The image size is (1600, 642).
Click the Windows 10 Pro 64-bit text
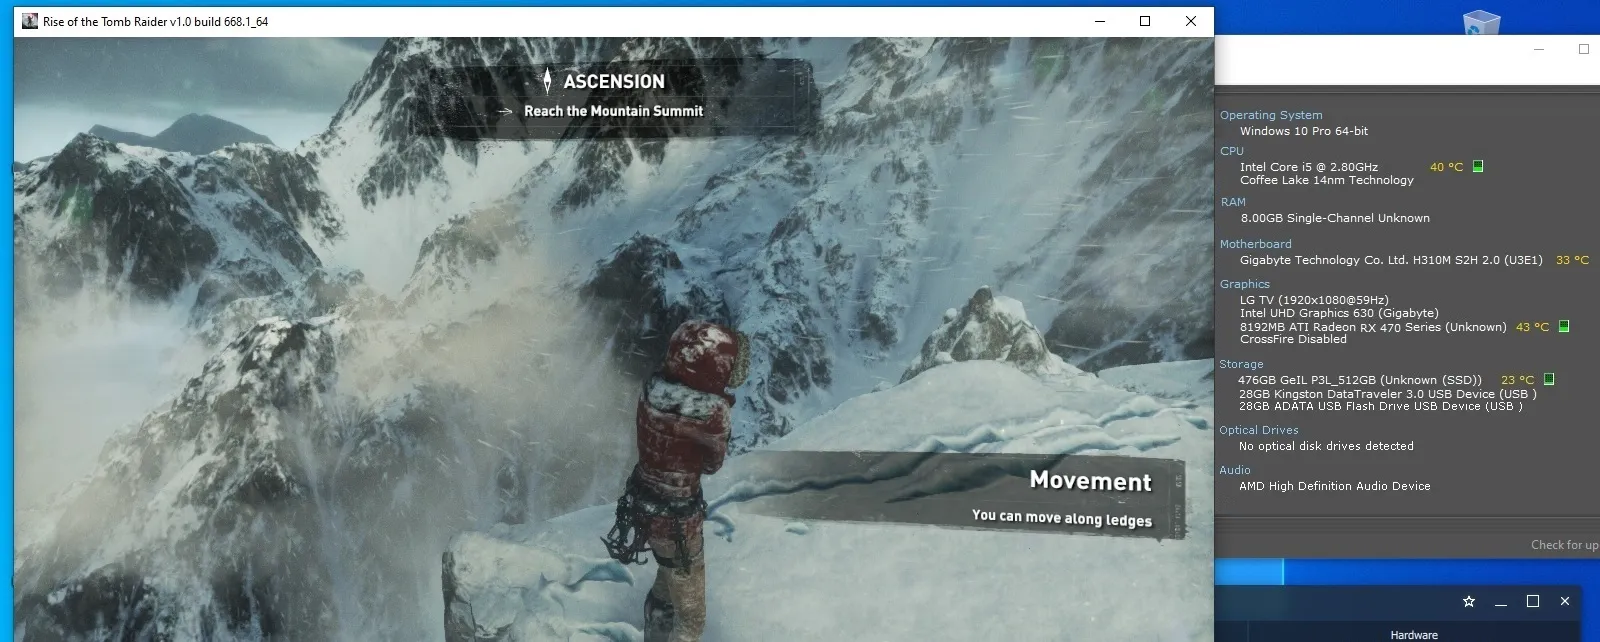coord(1304,131)
